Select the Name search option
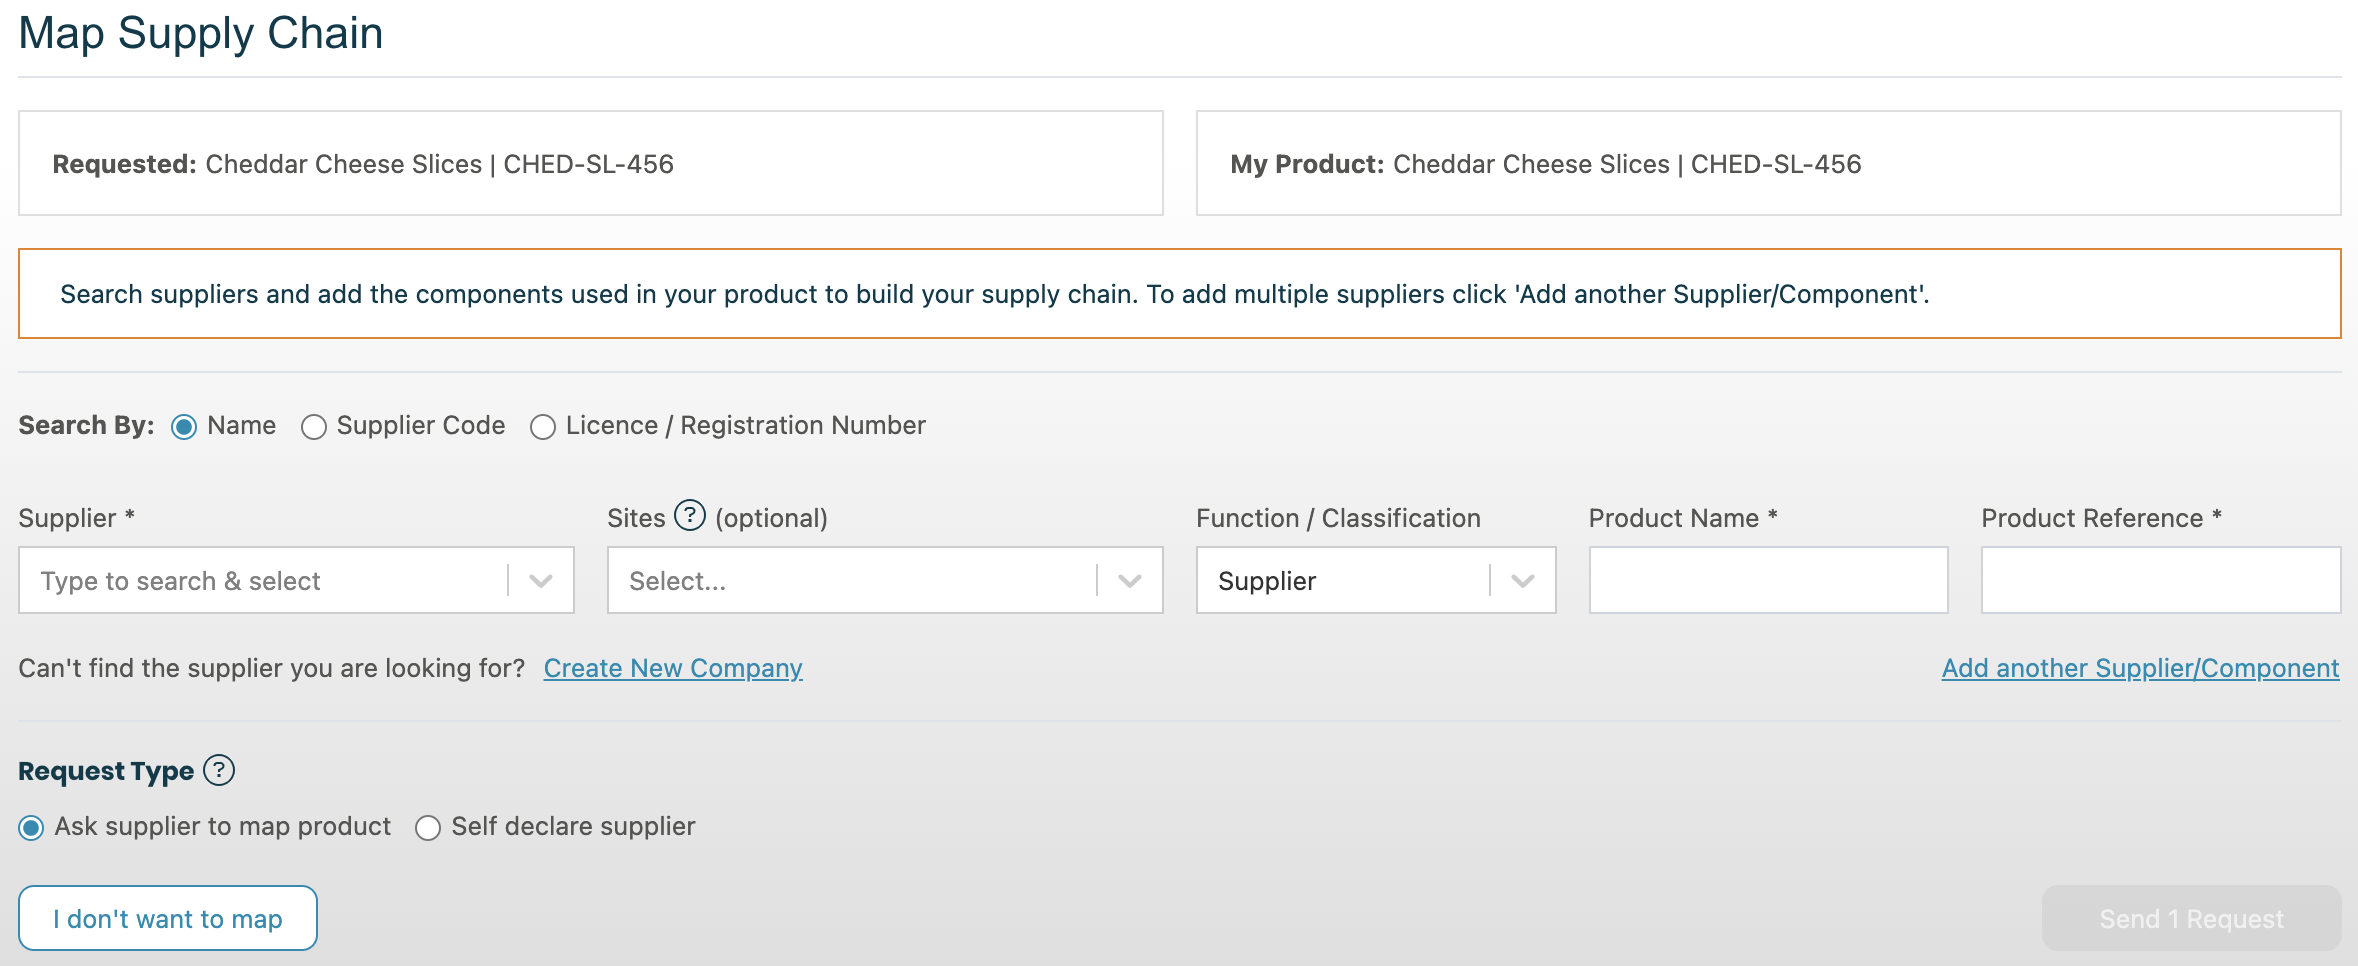 coord(184,427)
